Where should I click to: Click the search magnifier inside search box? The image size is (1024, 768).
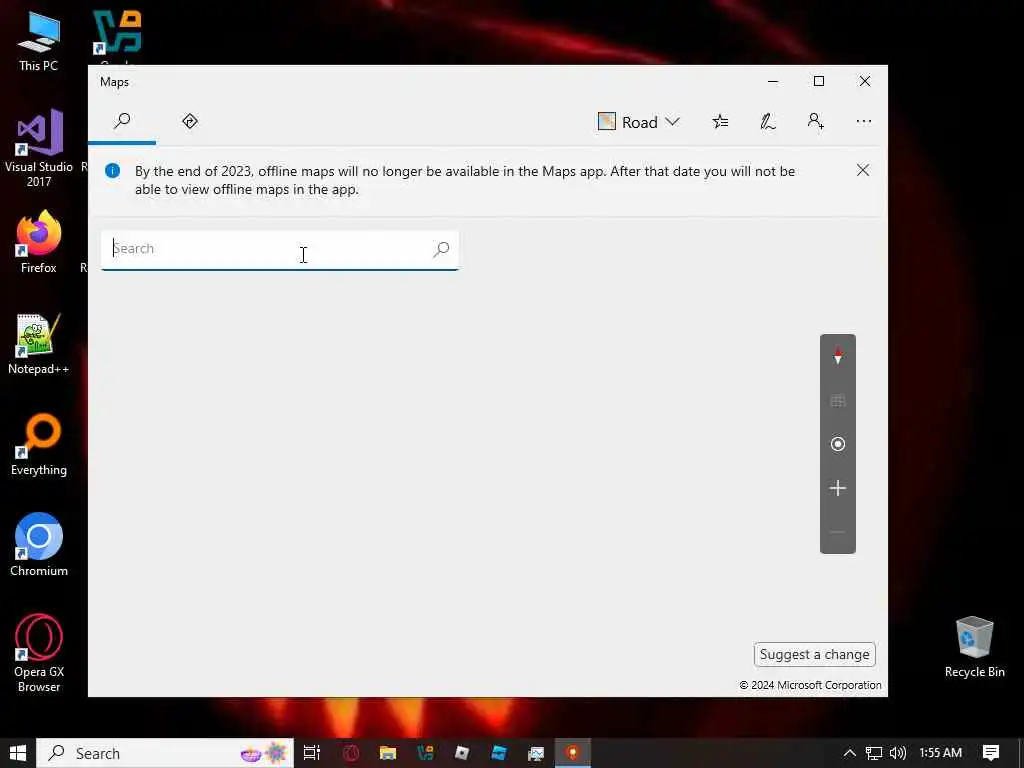(x=441, y=249)
